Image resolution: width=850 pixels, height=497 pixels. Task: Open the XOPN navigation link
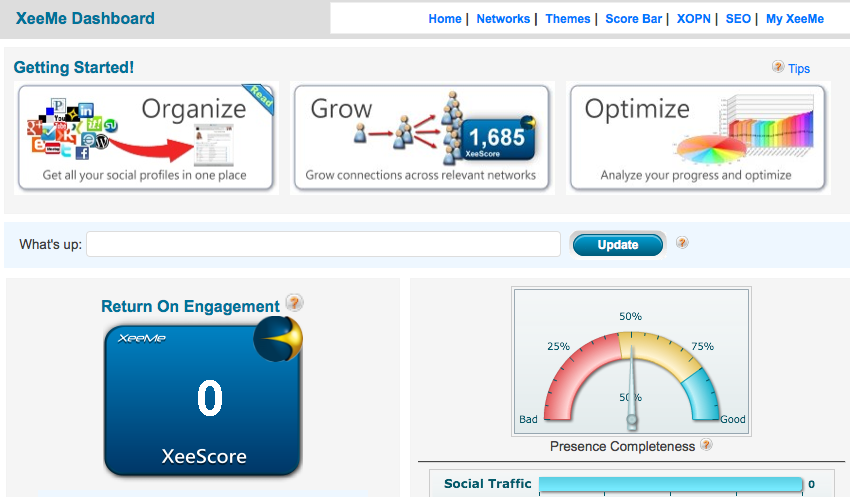pyautogui.click(x=693, y=19)
